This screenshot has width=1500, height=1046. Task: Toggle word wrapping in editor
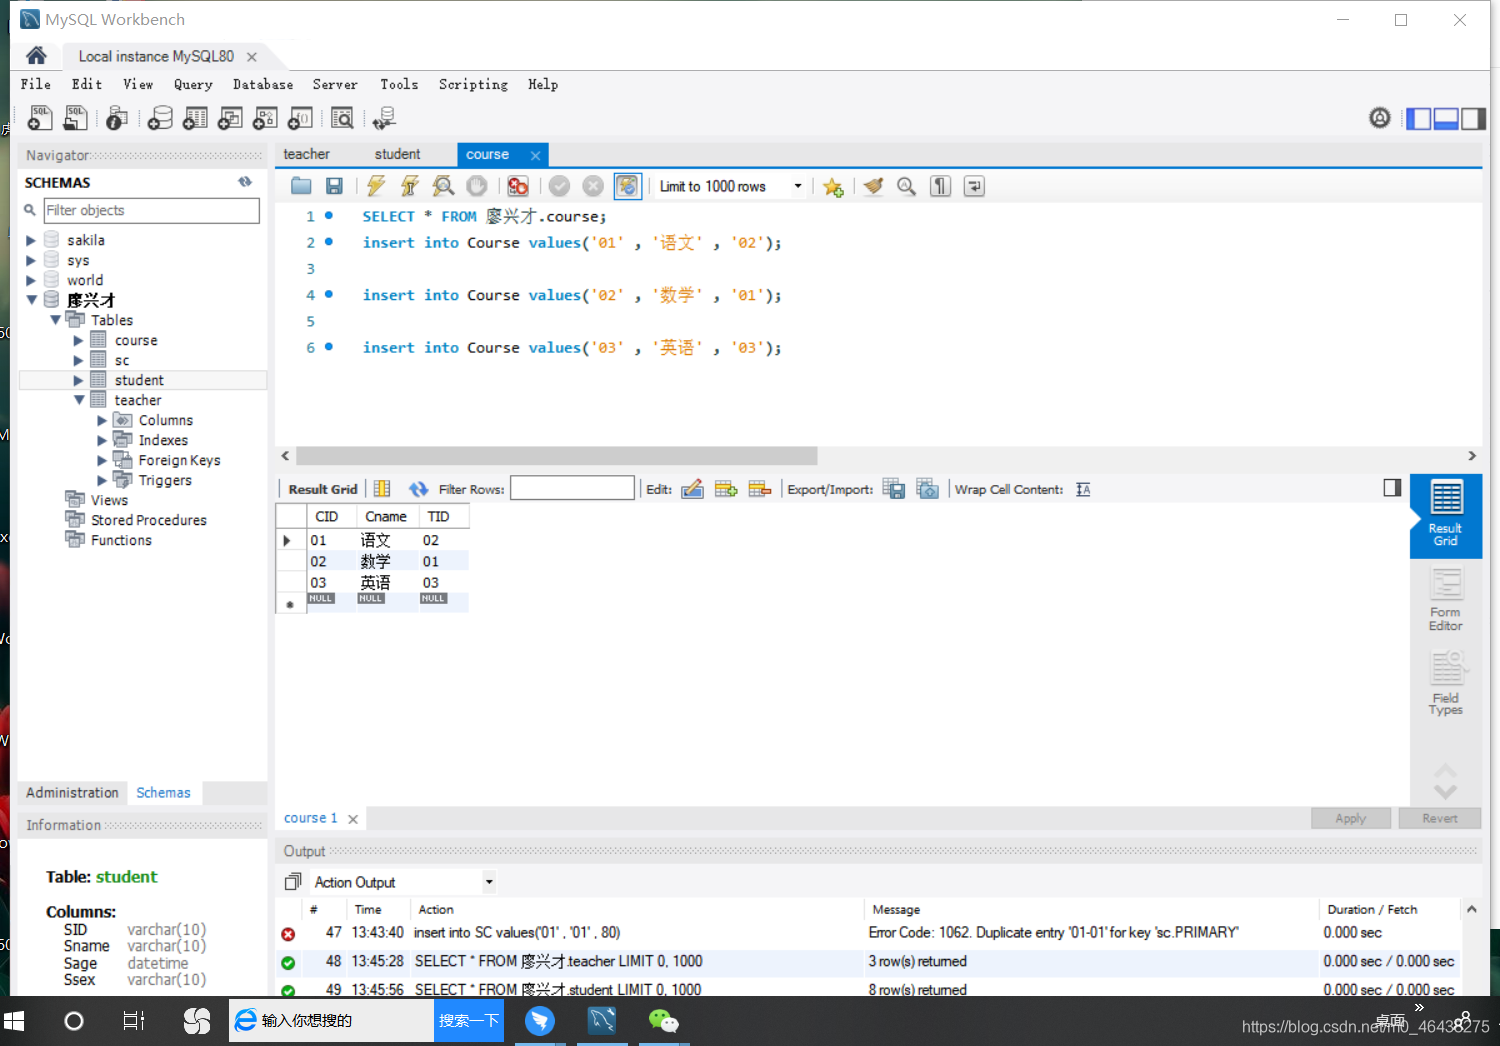coord(974,186)
